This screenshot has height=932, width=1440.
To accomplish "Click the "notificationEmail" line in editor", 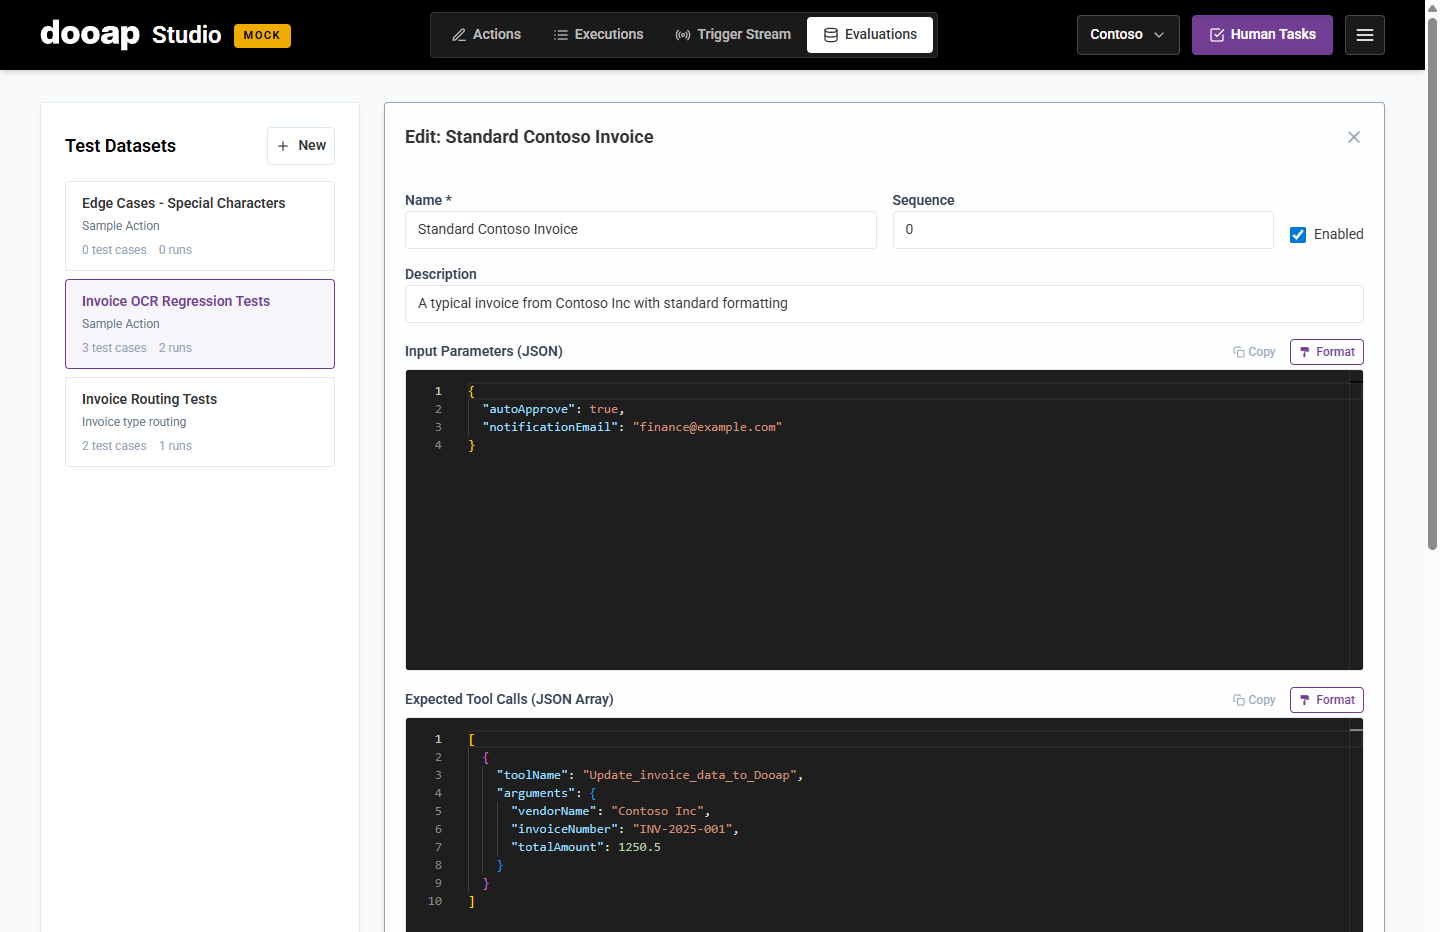I will point(632,427).
